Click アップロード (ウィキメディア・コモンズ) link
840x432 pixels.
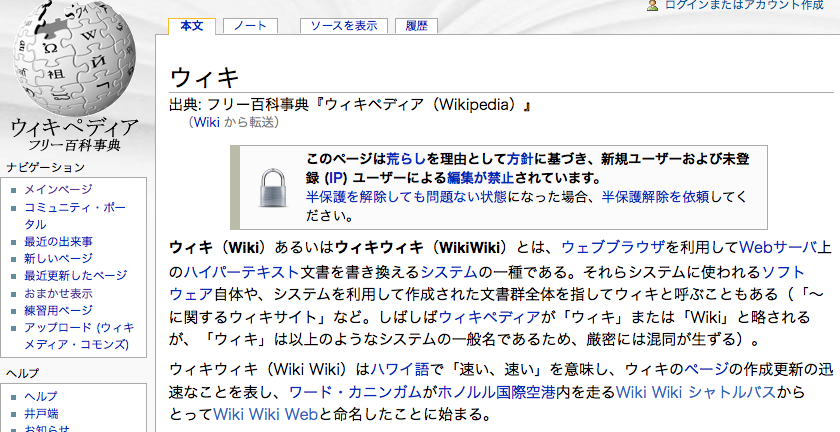79,336
